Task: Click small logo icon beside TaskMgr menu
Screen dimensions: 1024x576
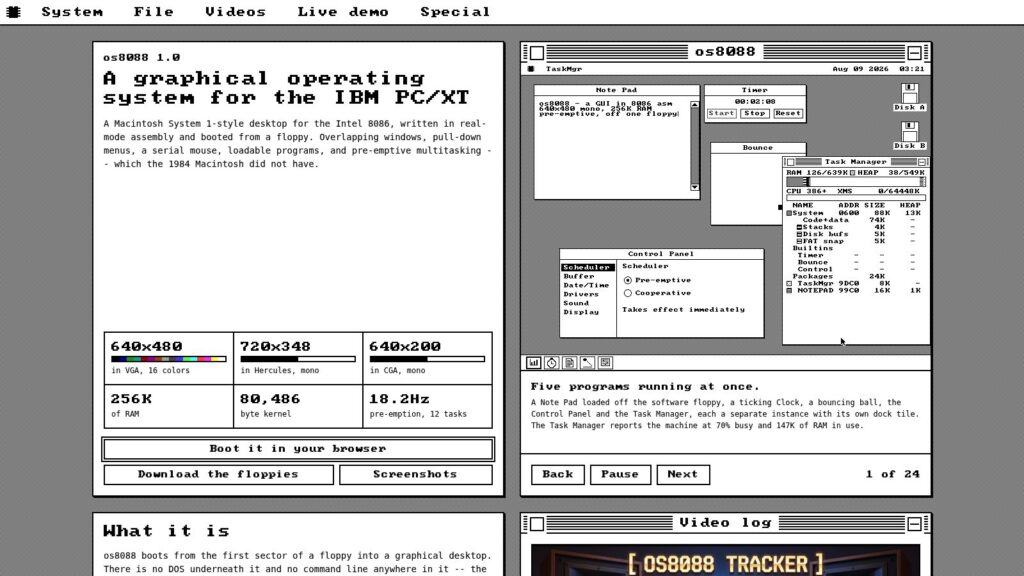Action: click(531, 69)
